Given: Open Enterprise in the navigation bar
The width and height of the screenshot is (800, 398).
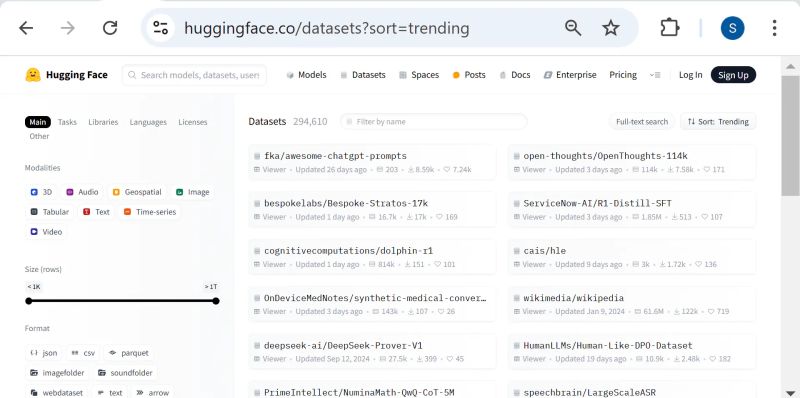Looking at the screenshot, I should tap(570, 75).
